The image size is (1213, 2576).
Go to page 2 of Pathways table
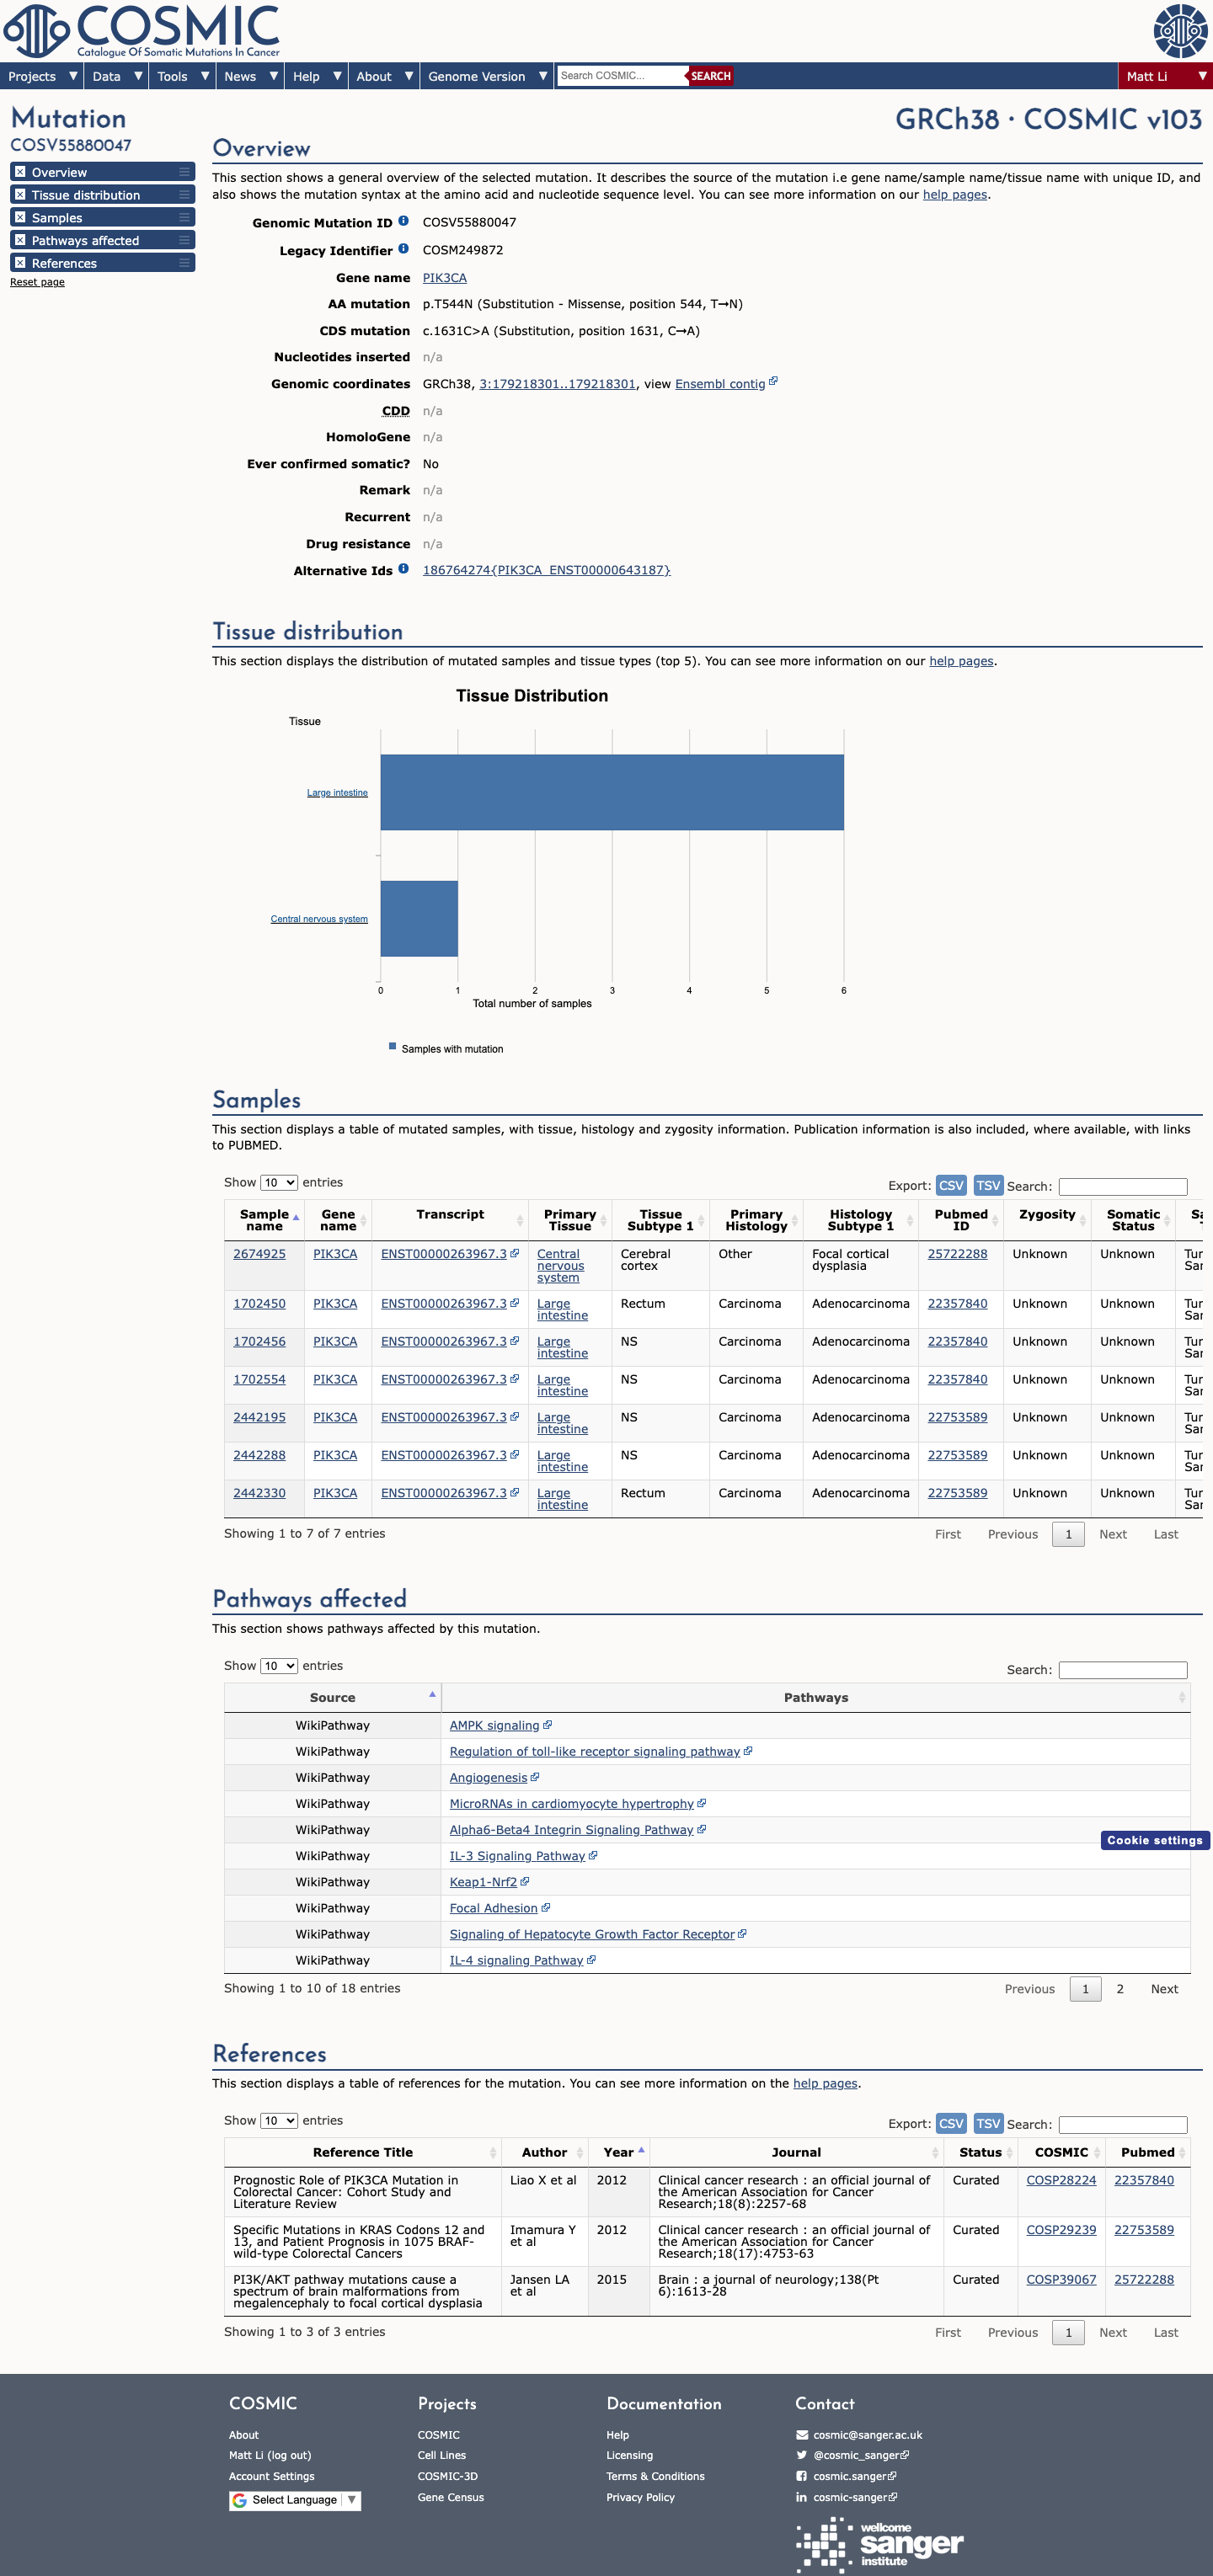pyautogui.click(x=1120, y=1989)
